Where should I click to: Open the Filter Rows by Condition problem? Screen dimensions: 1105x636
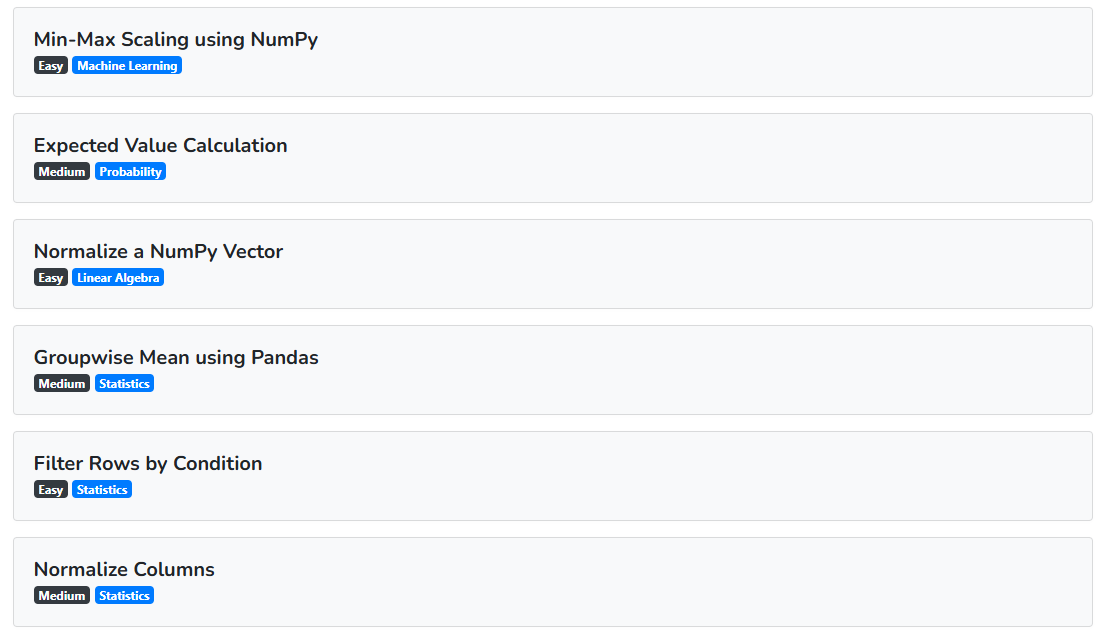point(148,464)
